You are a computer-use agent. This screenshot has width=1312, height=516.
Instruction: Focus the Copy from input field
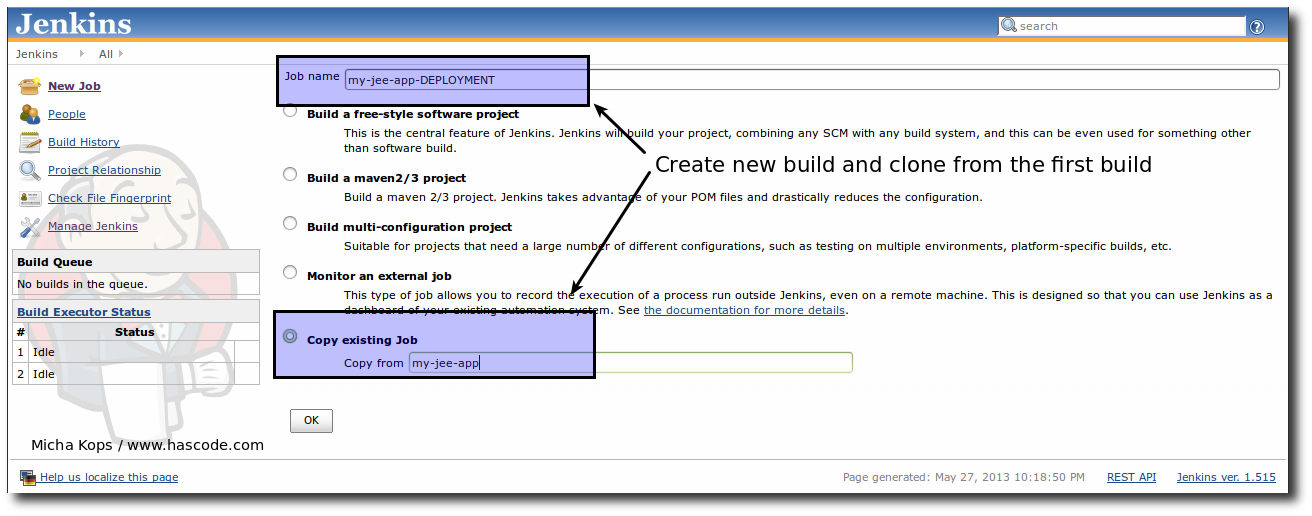tap(630, 362)
